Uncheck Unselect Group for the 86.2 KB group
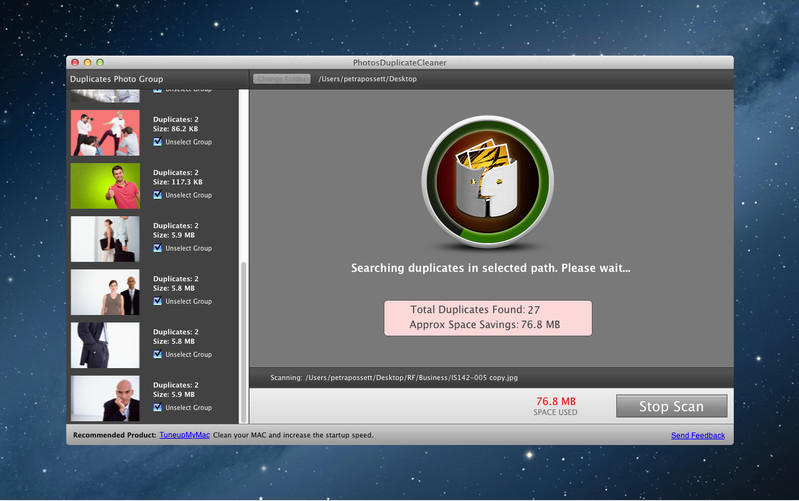 157,142
